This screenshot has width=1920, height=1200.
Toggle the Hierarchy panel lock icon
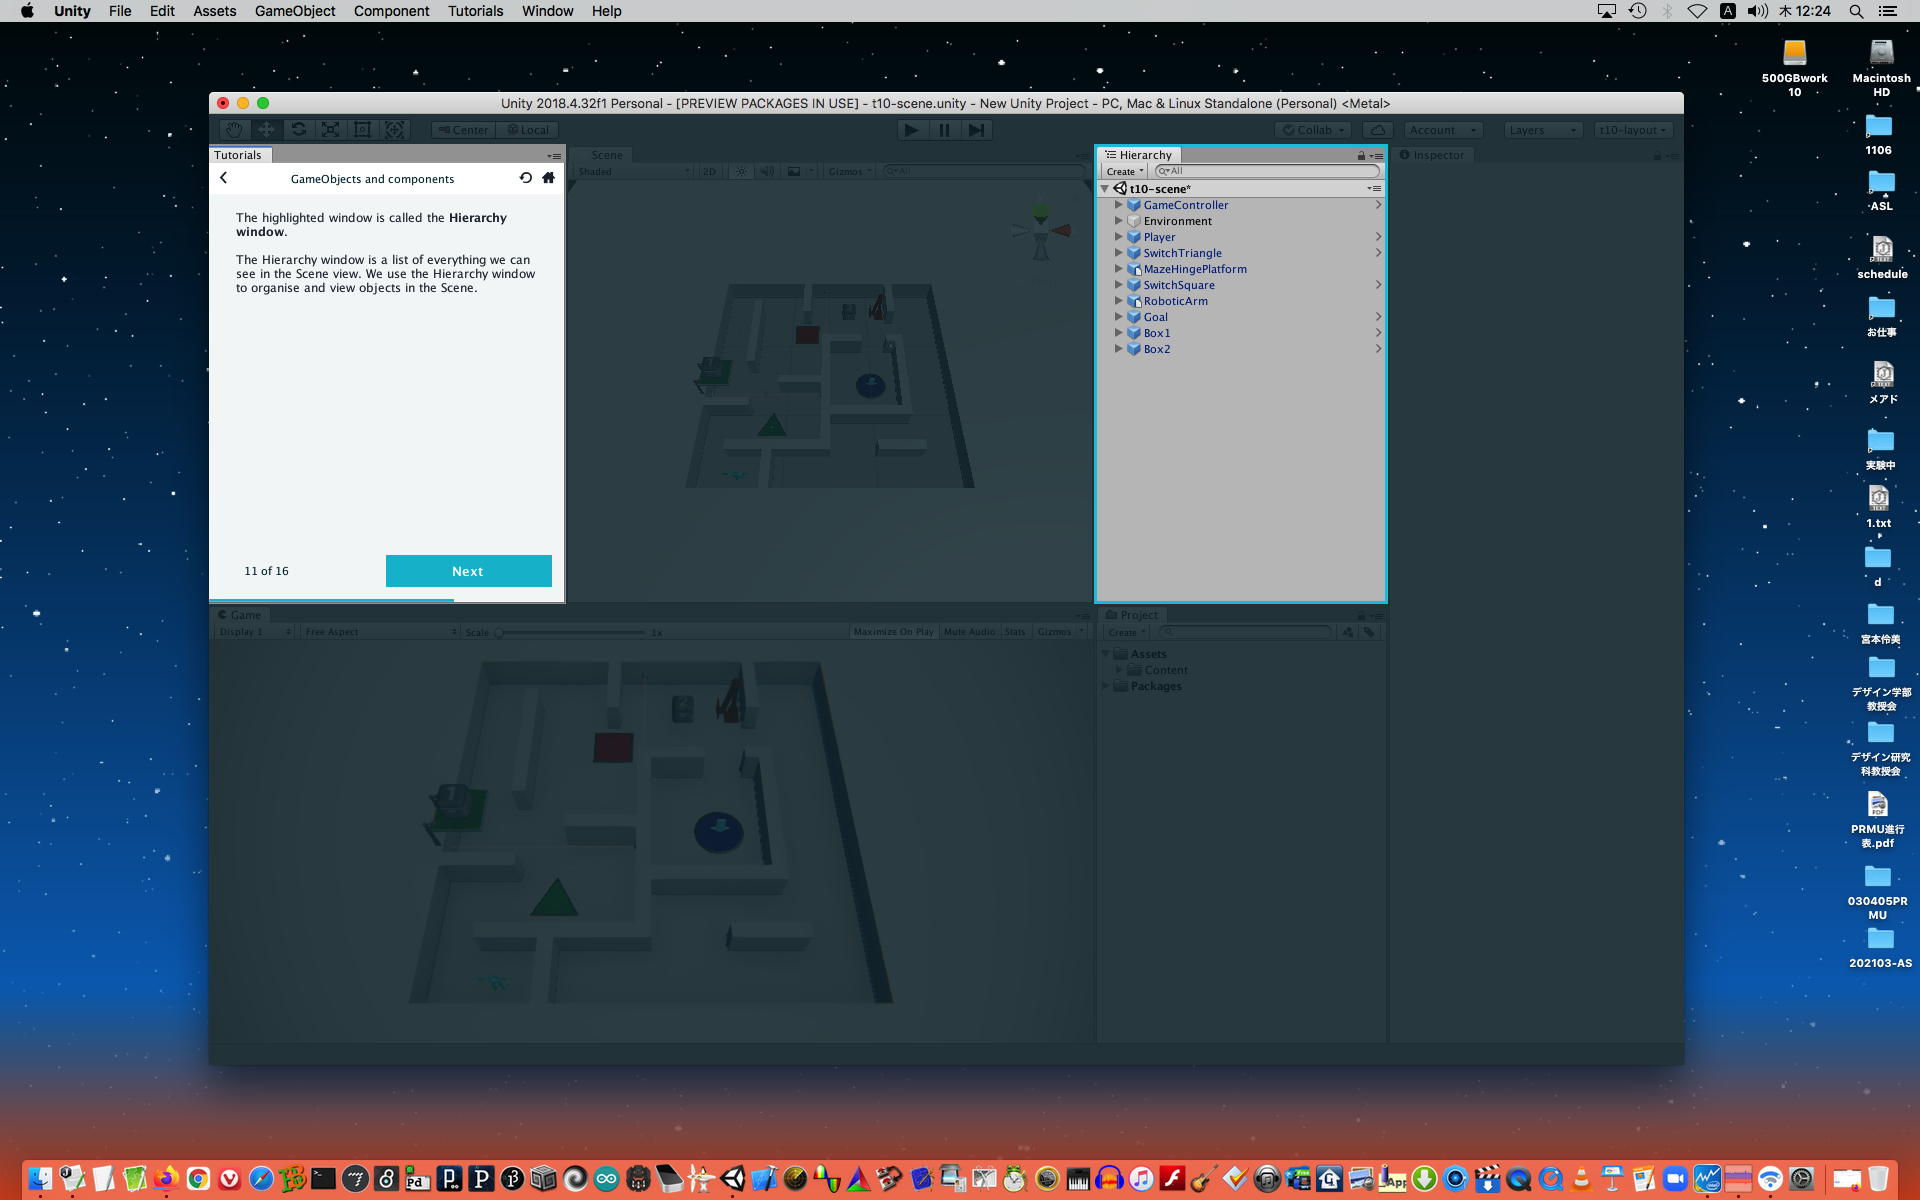(1360, 155)
